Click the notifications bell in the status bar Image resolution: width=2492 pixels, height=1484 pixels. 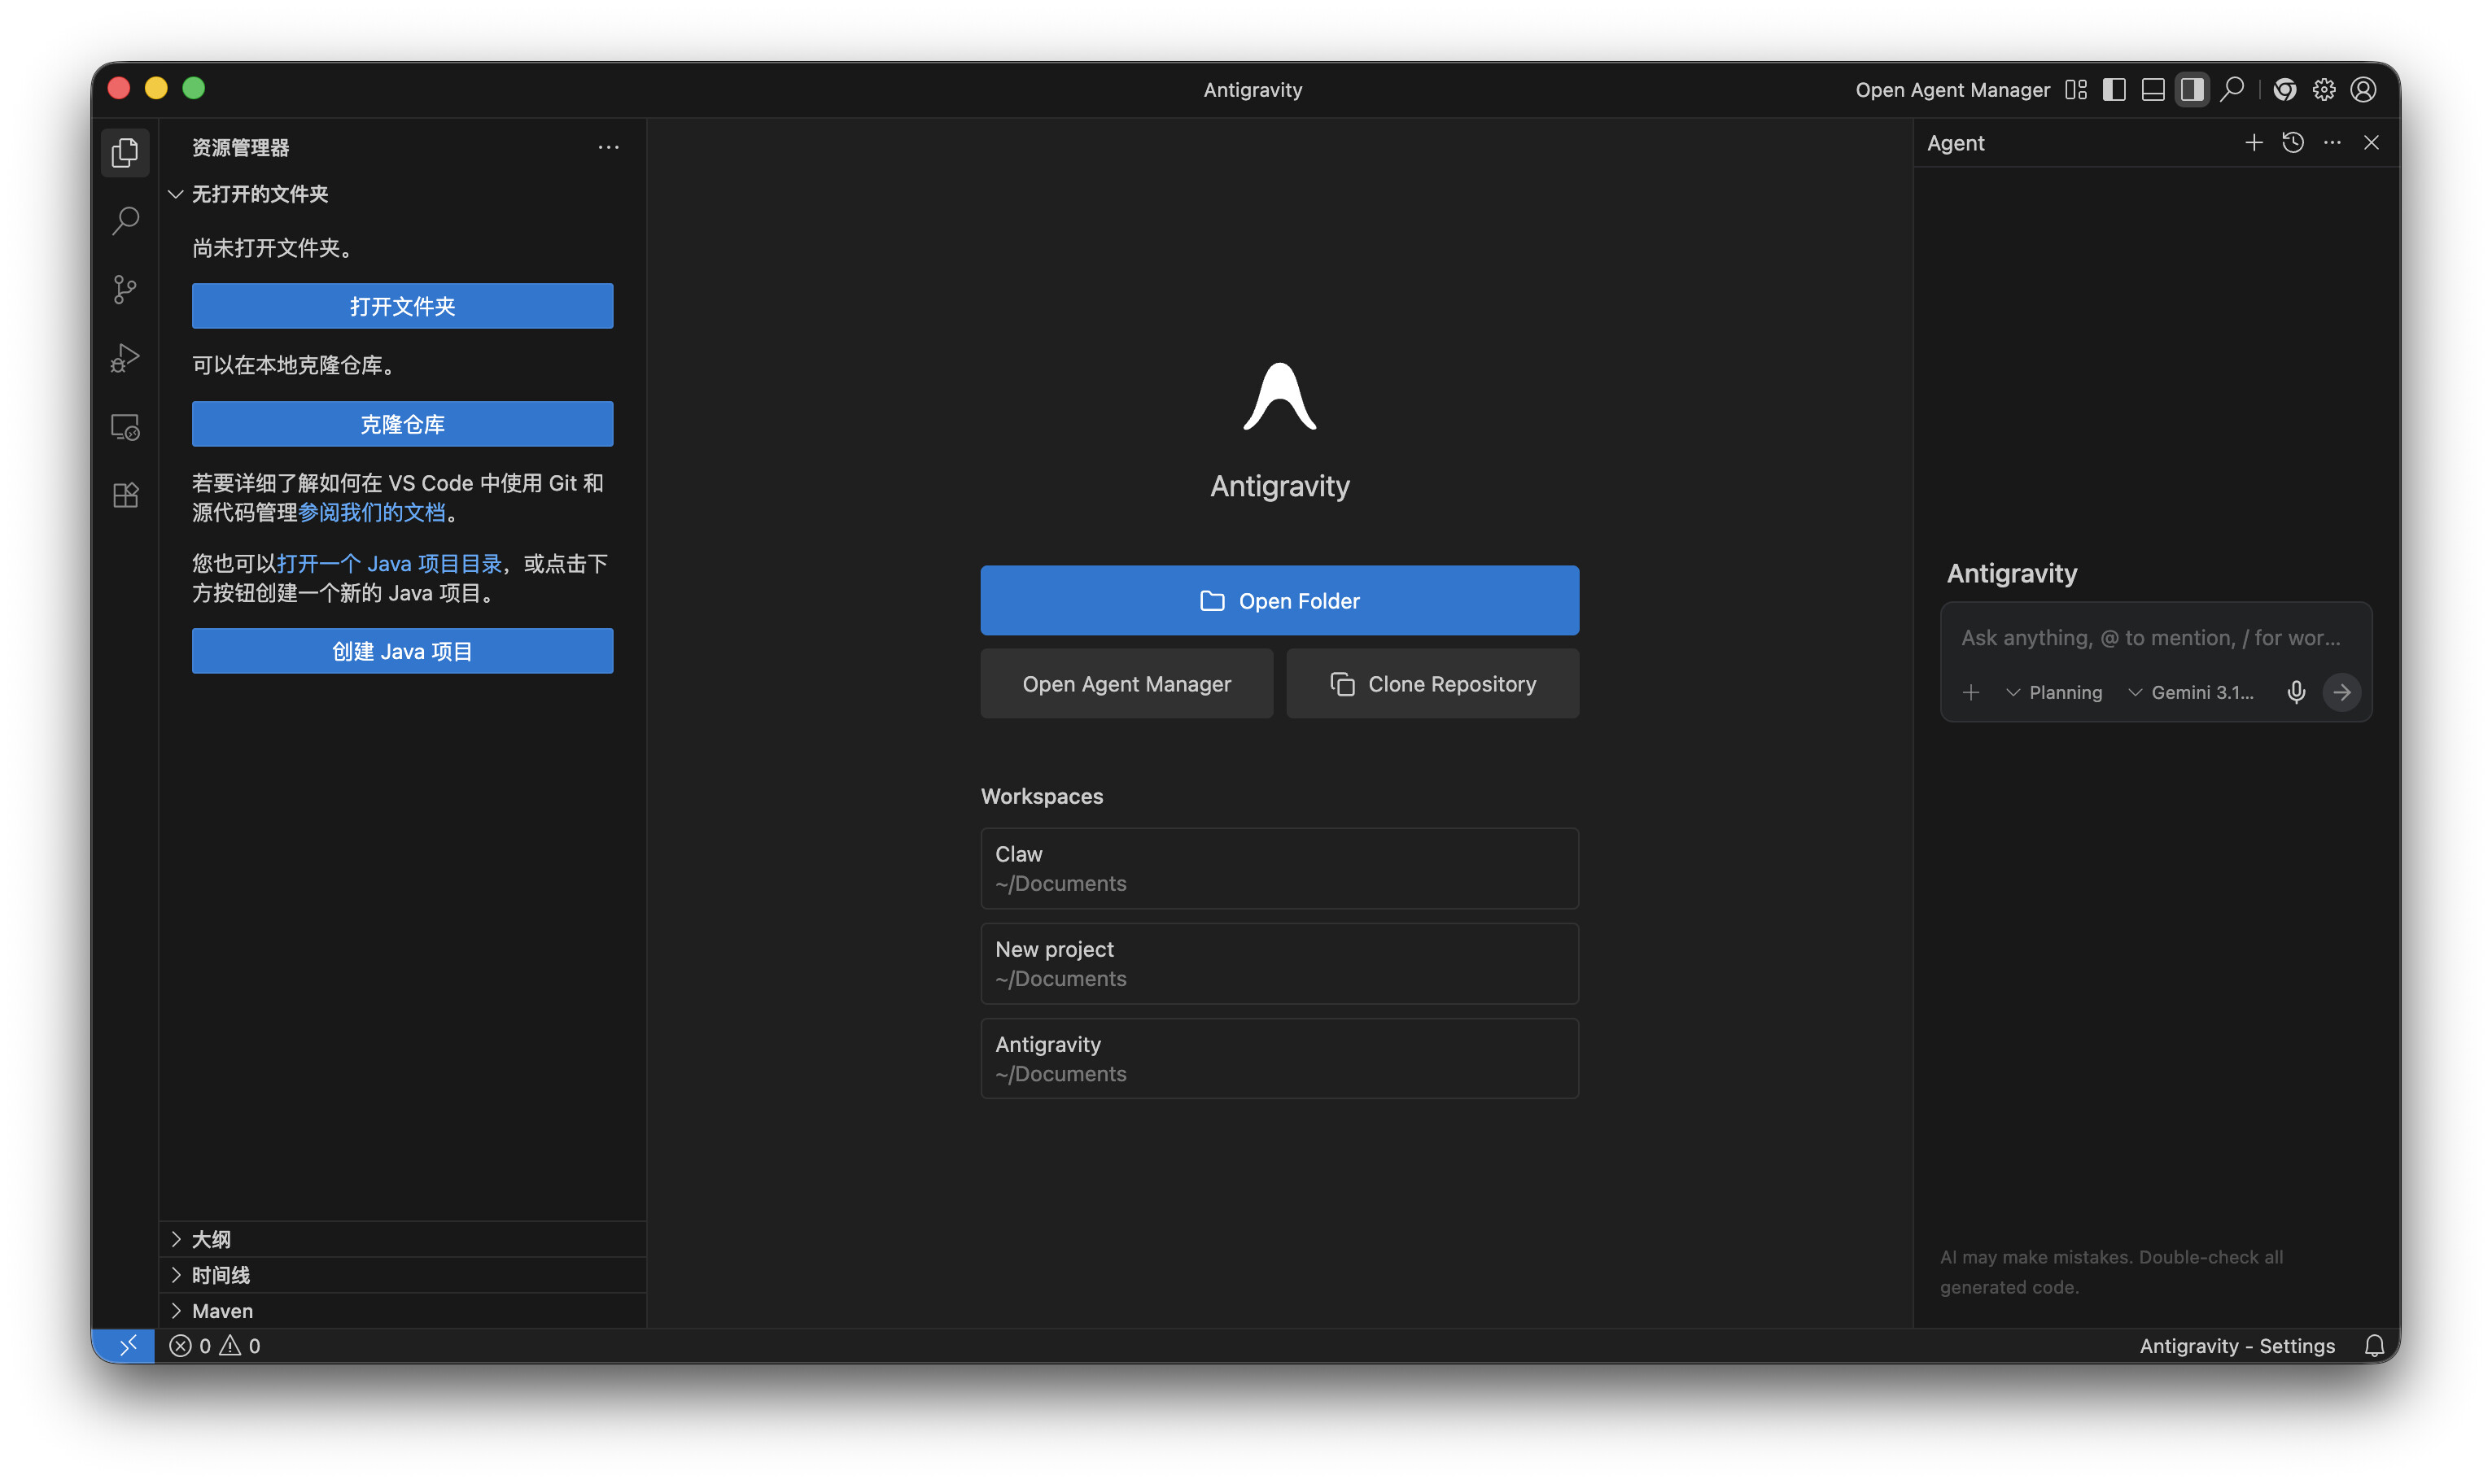(2374, 1346)
